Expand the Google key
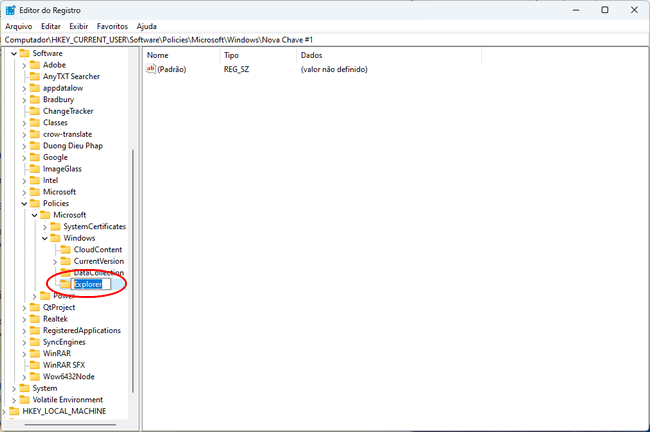Screen dimensions: 650x432 coord(24,158)
